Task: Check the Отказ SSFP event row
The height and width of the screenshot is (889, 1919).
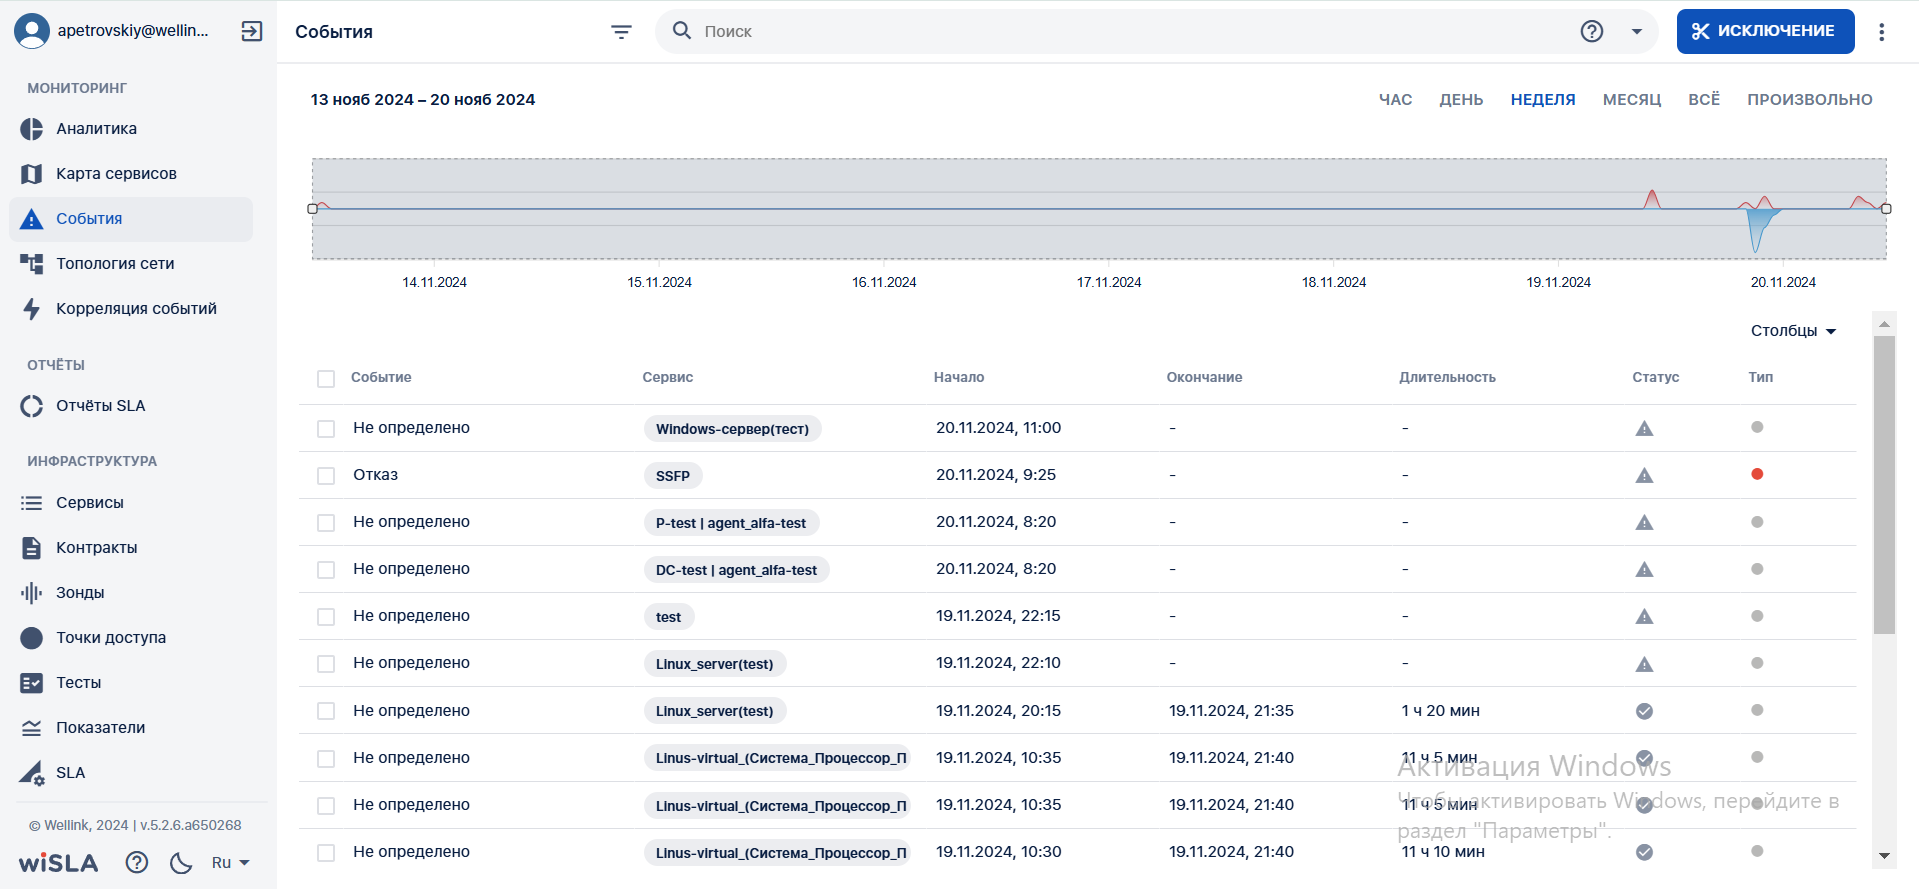Action: click(x=326, y=476)
